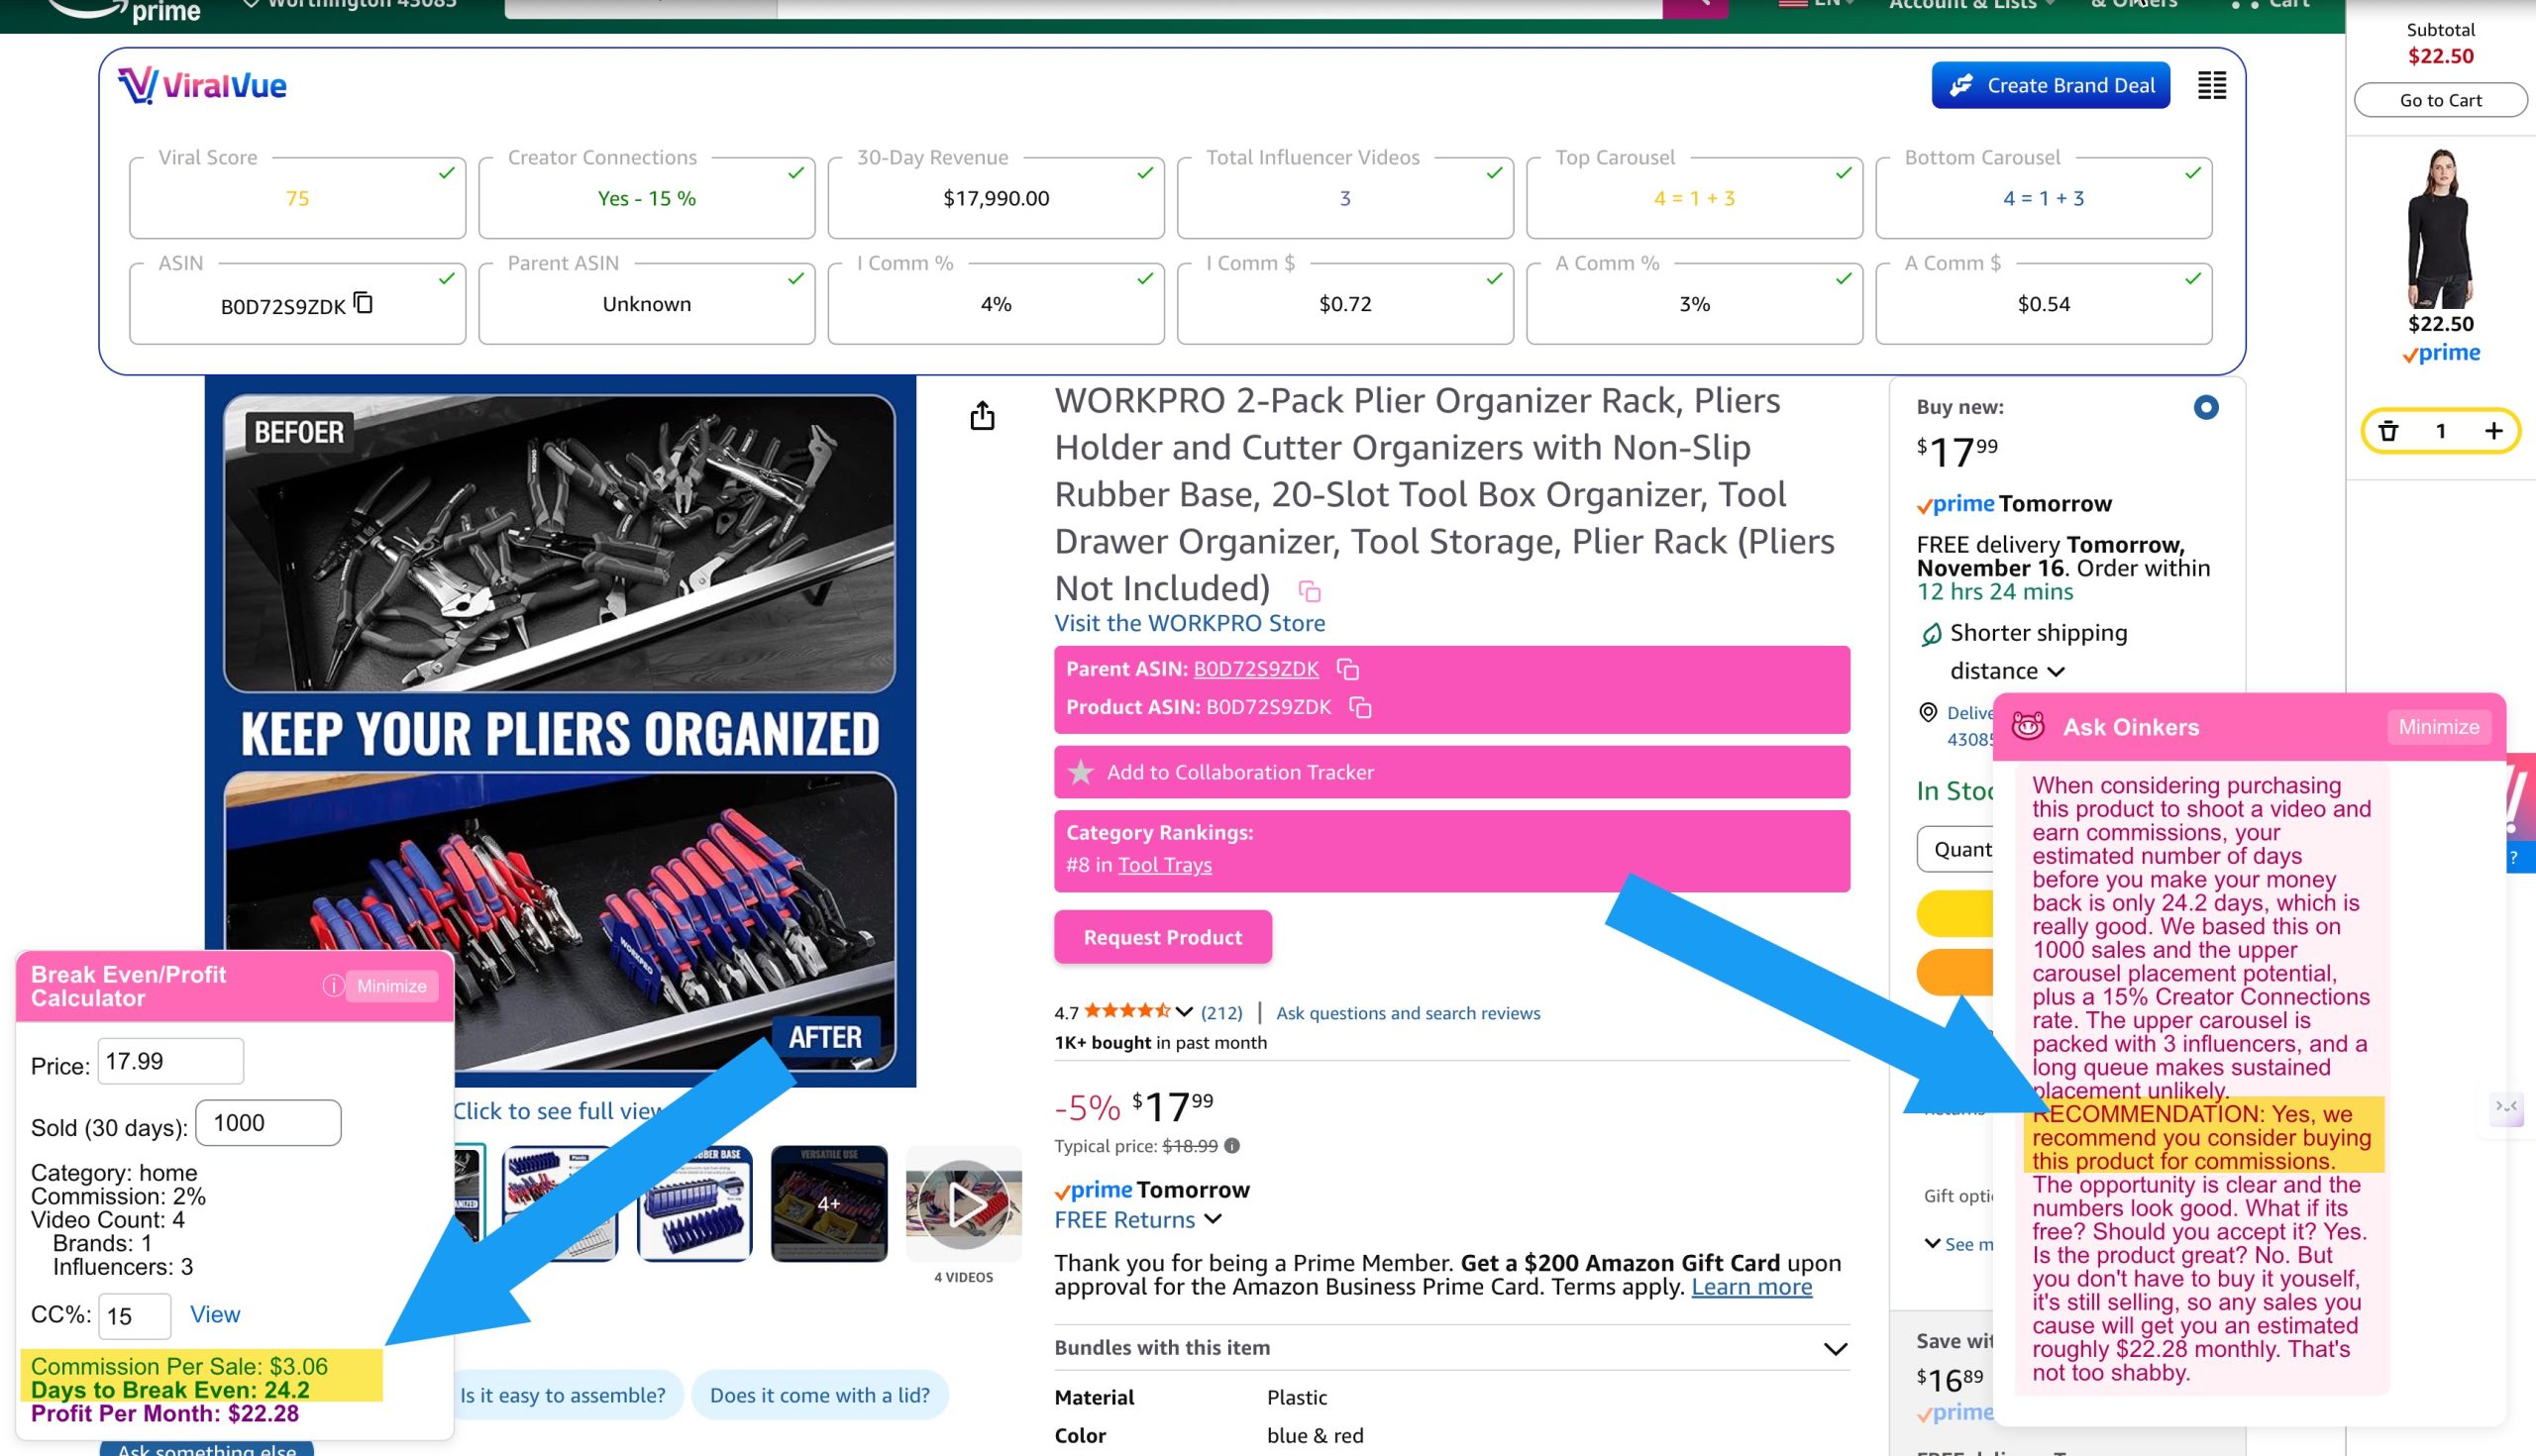Expand Shorter shipping distance details

click(x=2056, y=671)
